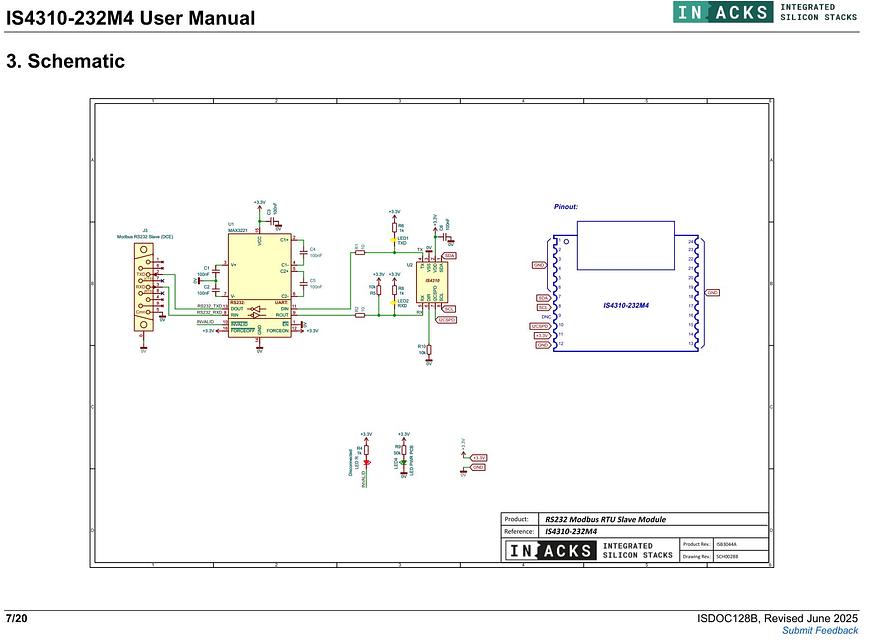Screen dimensions: 869x640
Task: Click the SDA net tag beside U2
Action: [449, 256]
